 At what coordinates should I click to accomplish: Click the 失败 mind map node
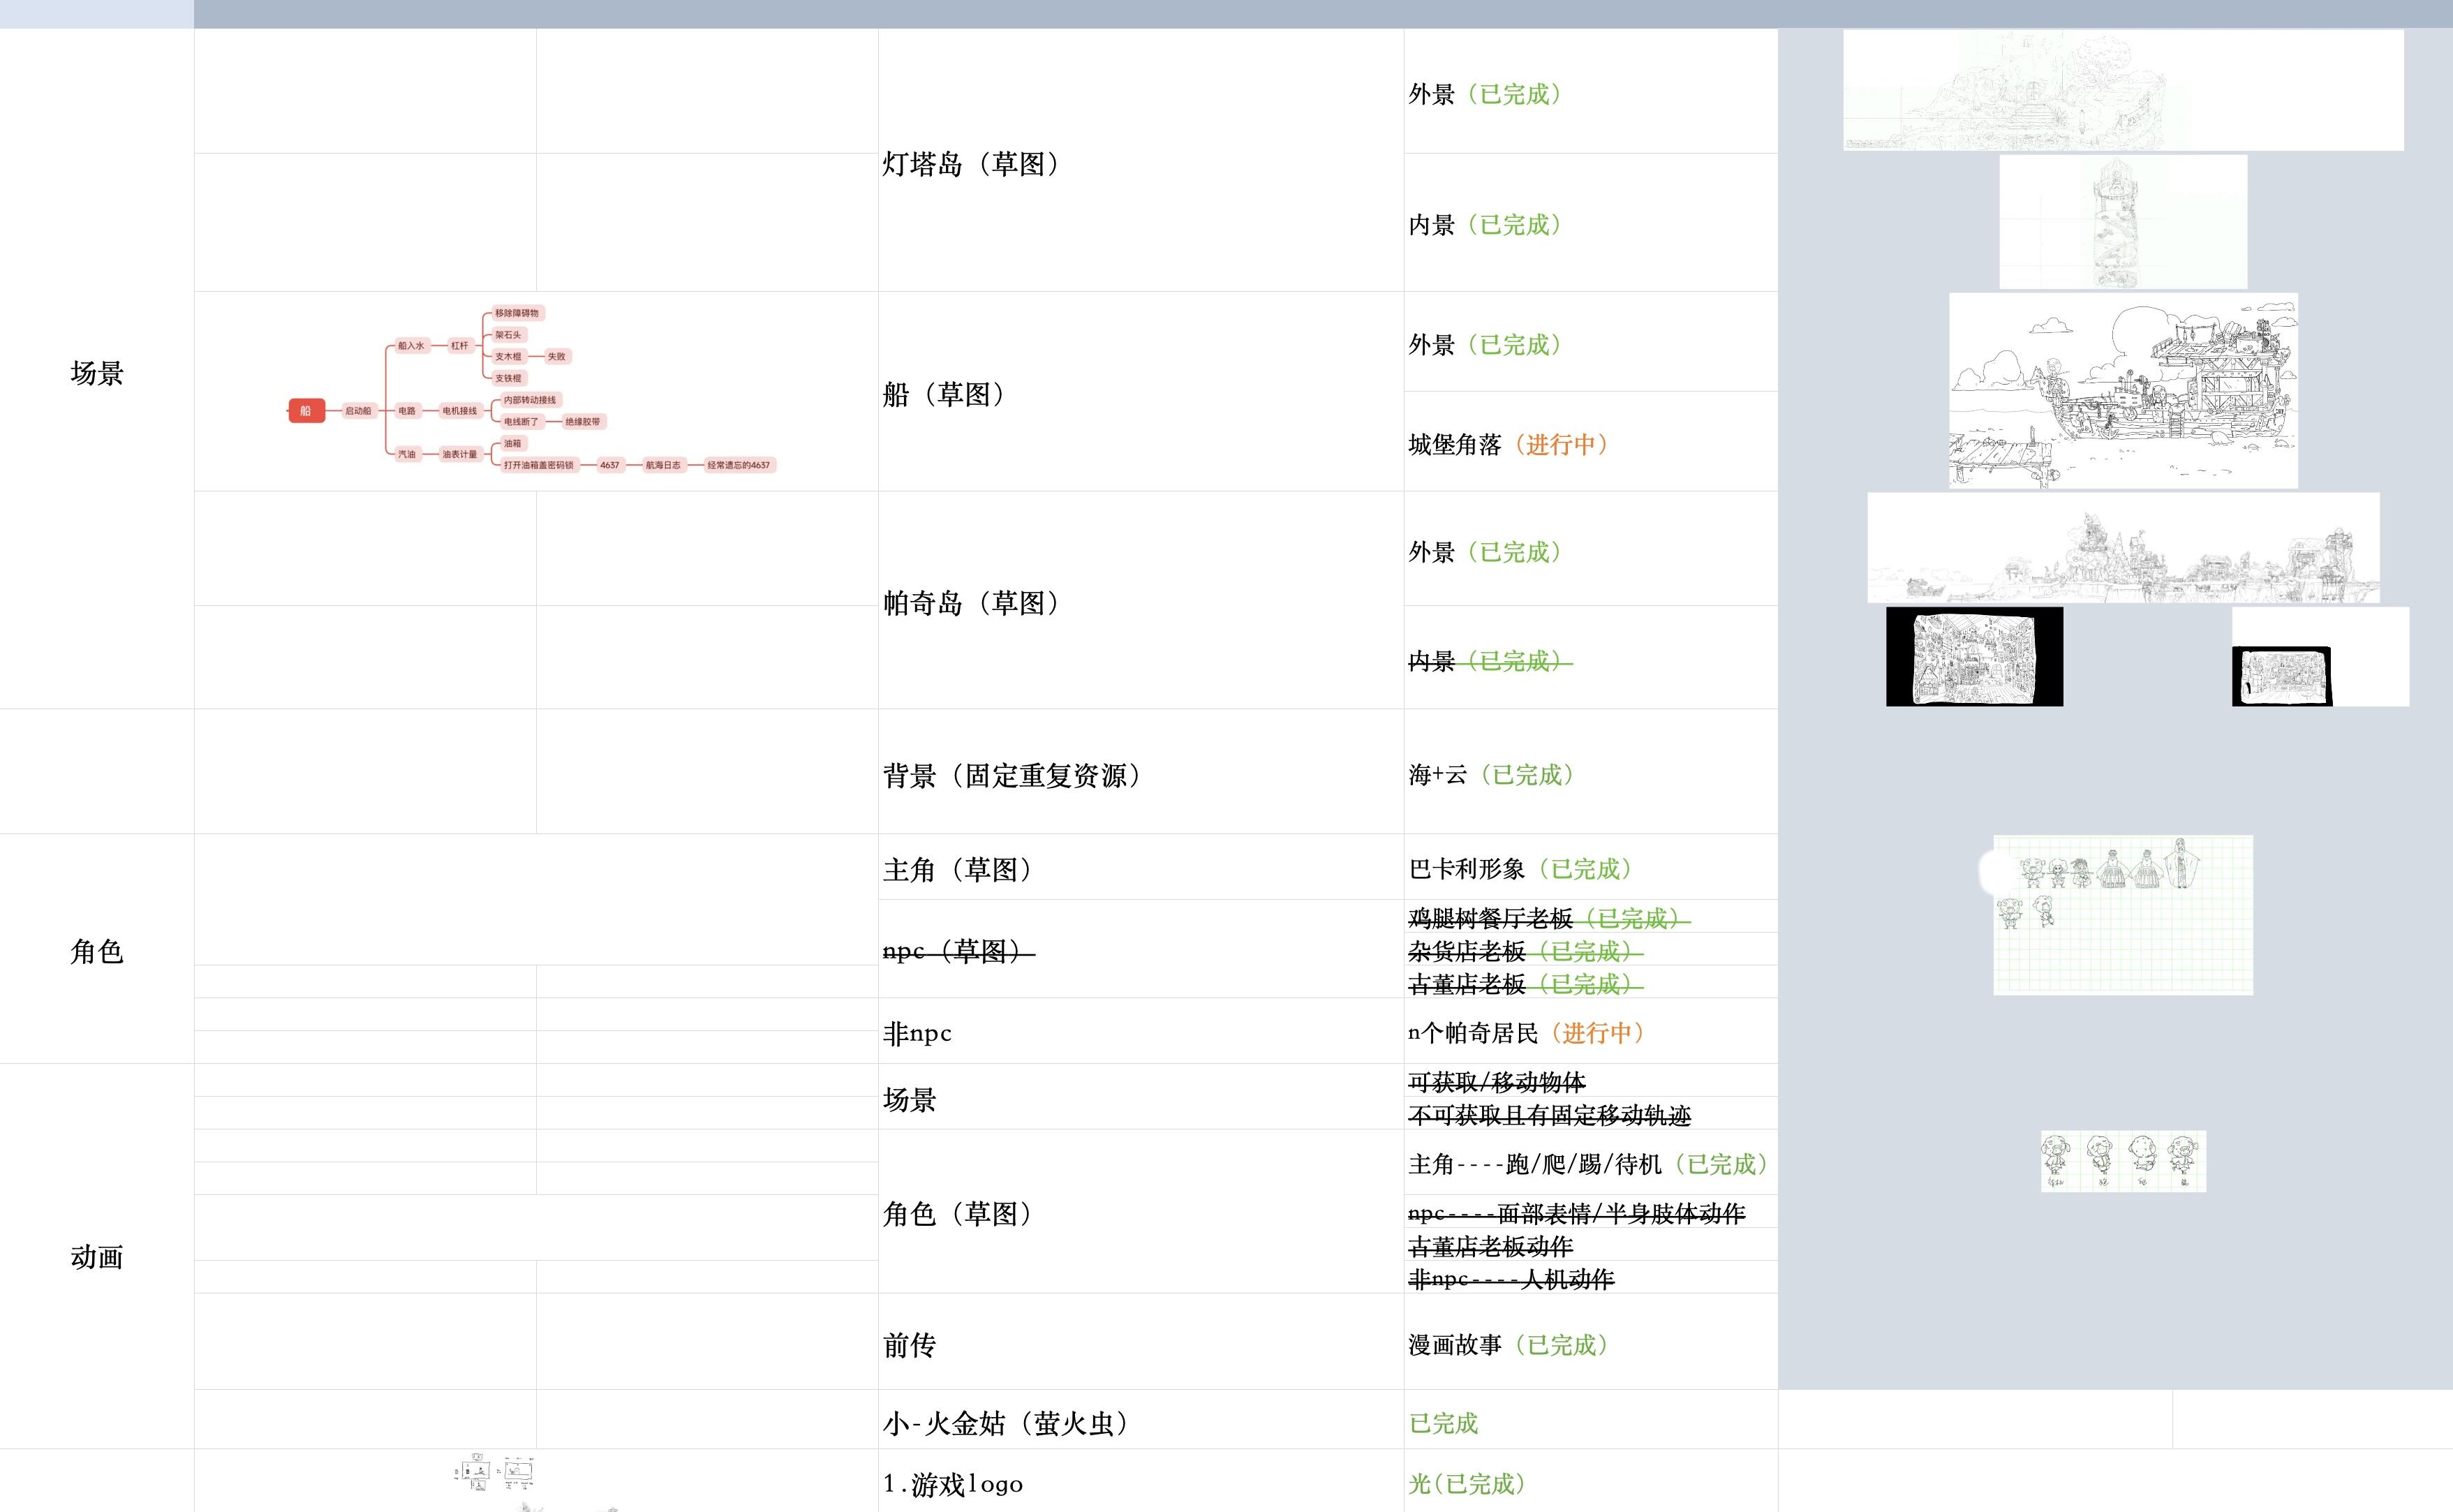[x=556, y=356]
